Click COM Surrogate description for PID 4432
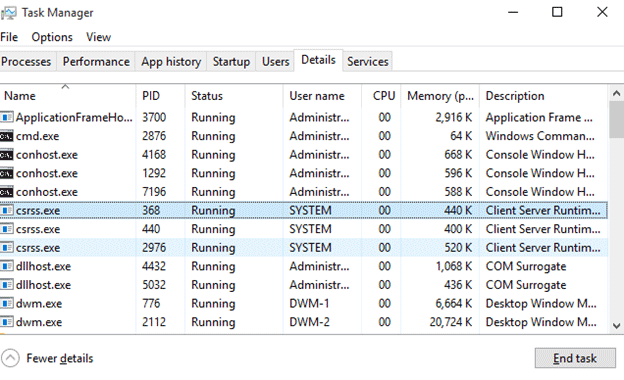Screen dimensions: 624x380 (526, 266)
